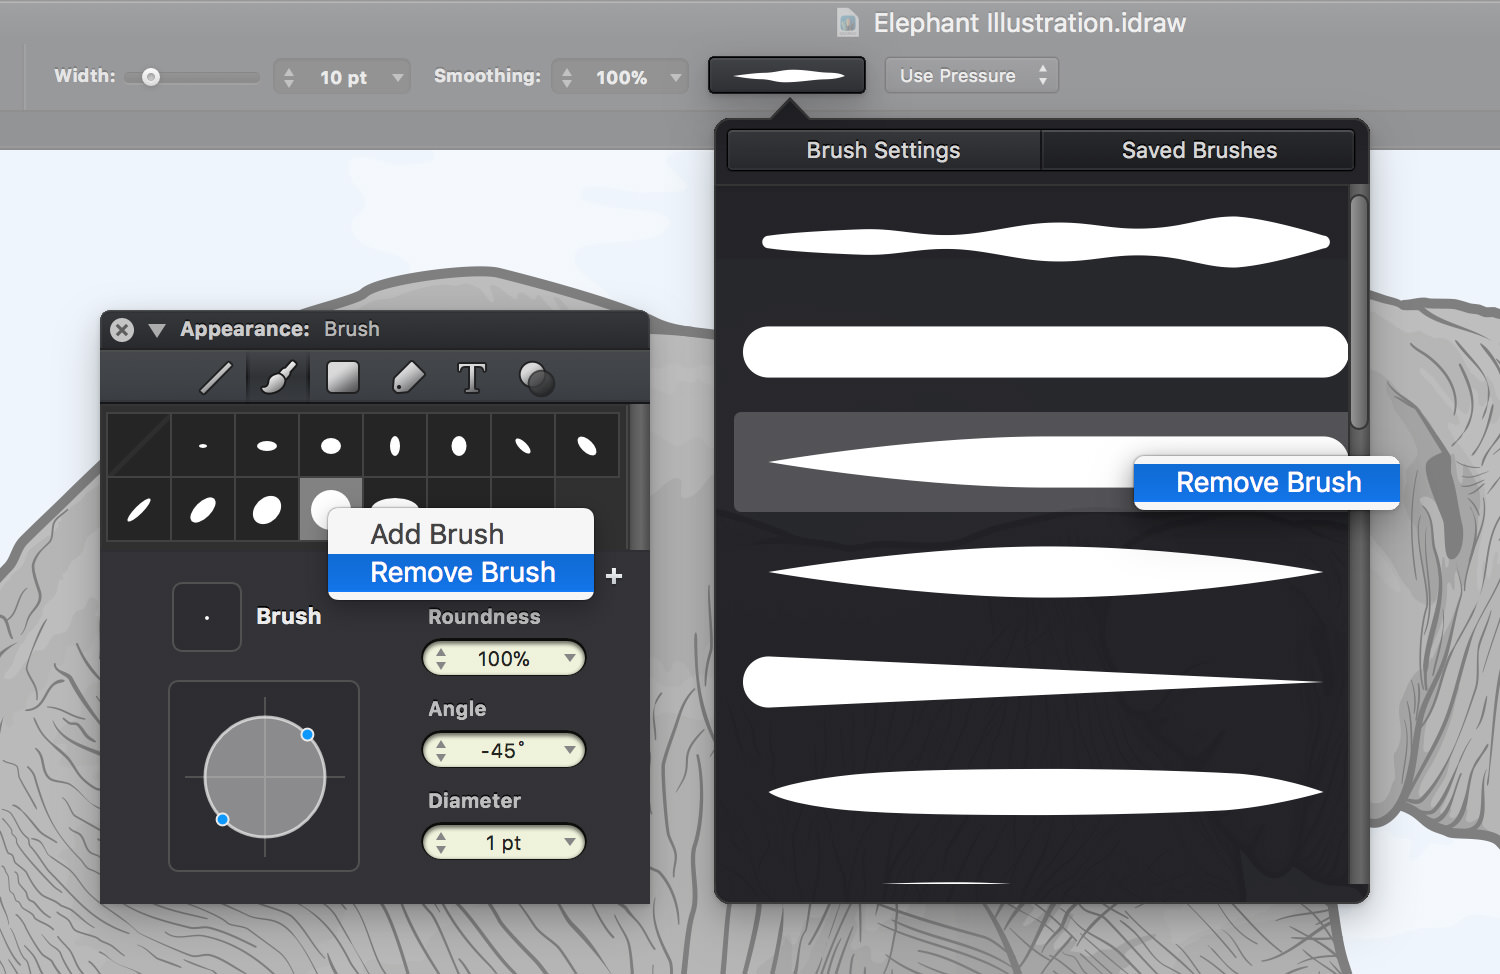Click the Elephant Illustration.idraw document icon
This screenshot has width=1500, height=974.
click(848, 23)
